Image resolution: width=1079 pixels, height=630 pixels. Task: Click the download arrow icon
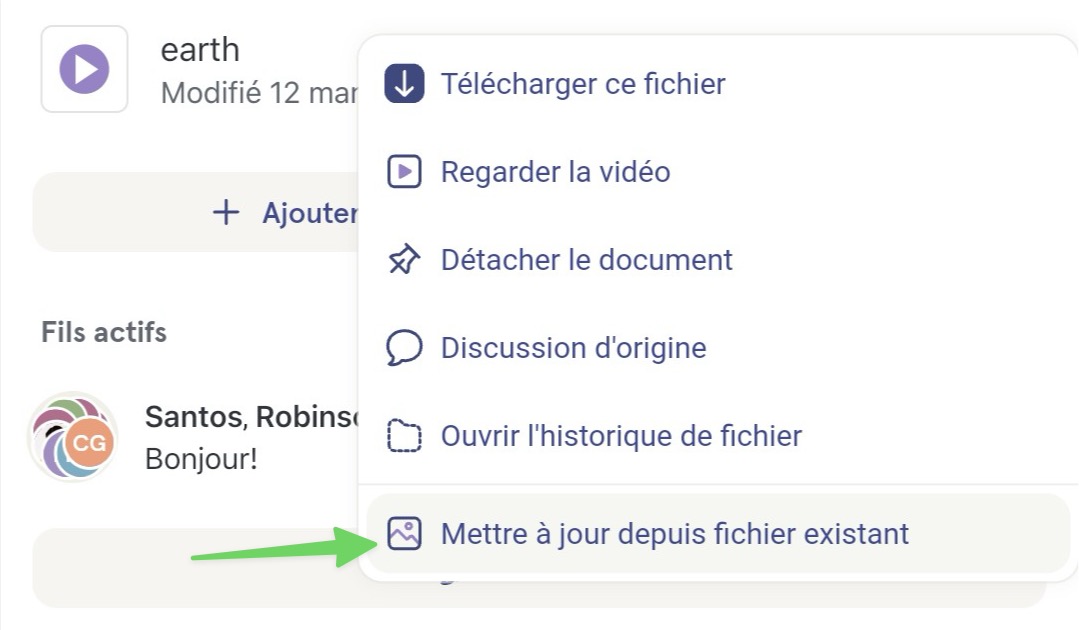pos(404,83)
